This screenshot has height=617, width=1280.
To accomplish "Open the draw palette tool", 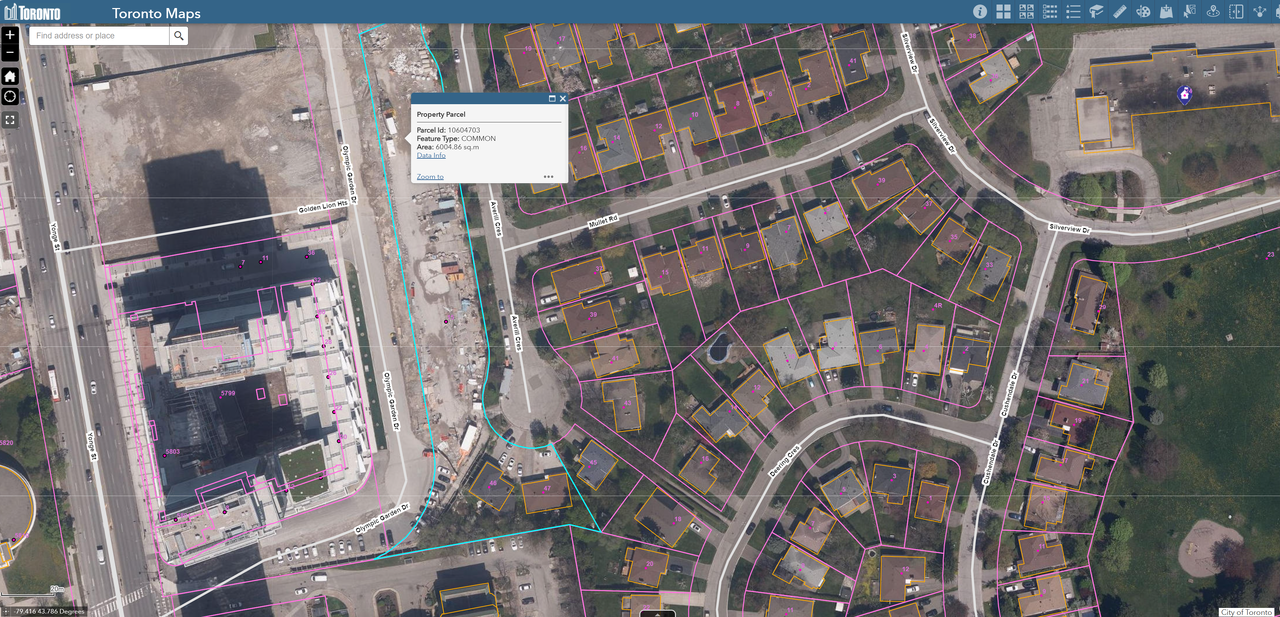I will click(x=1142, y=12).
